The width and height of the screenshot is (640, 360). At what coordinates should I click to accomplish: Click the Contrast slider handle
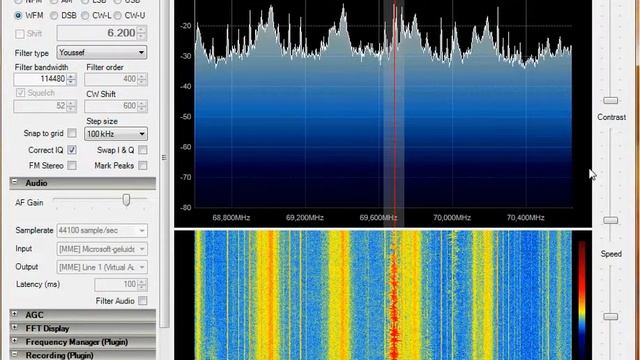(x=611, y=220)
